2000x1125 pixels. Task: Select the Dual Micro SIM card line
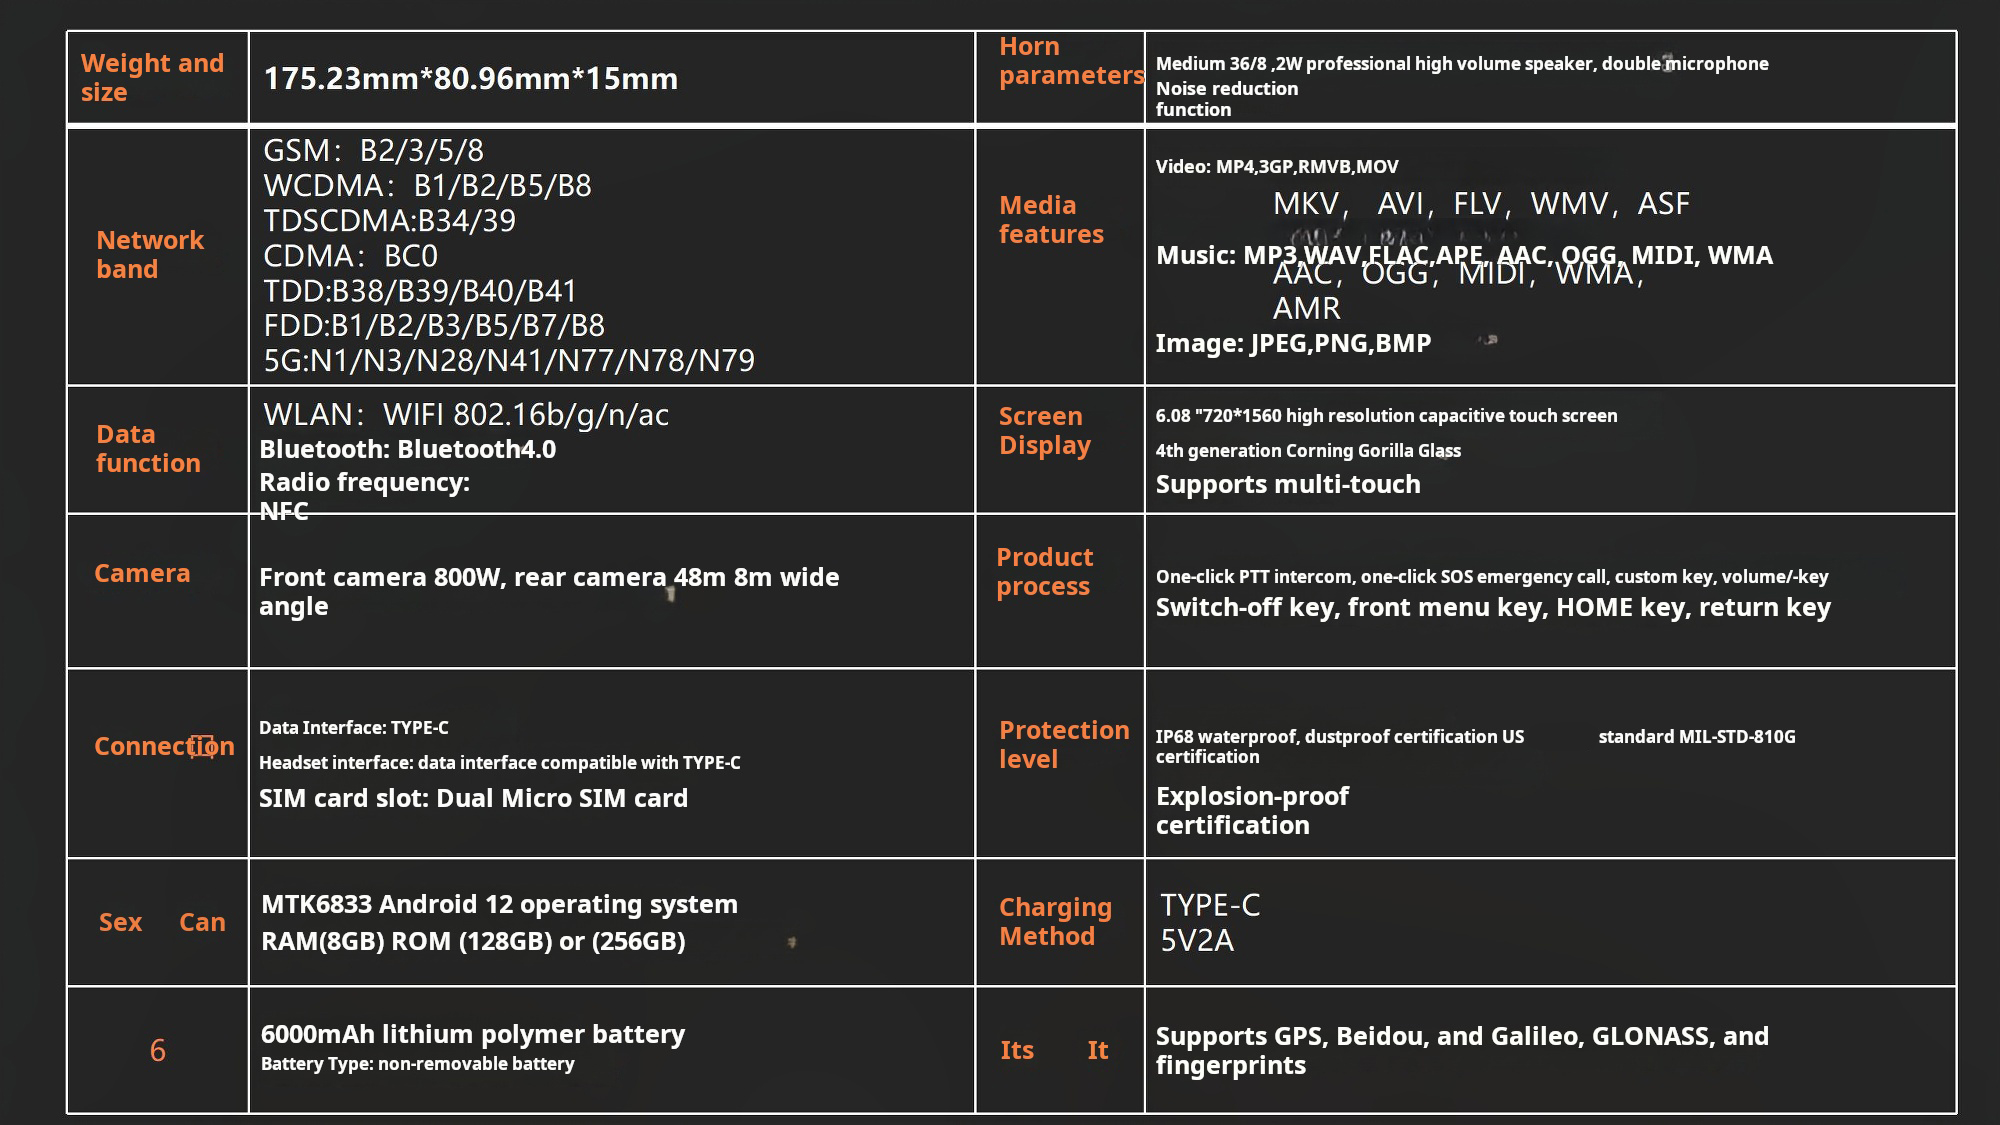click(x=473, y=798)
